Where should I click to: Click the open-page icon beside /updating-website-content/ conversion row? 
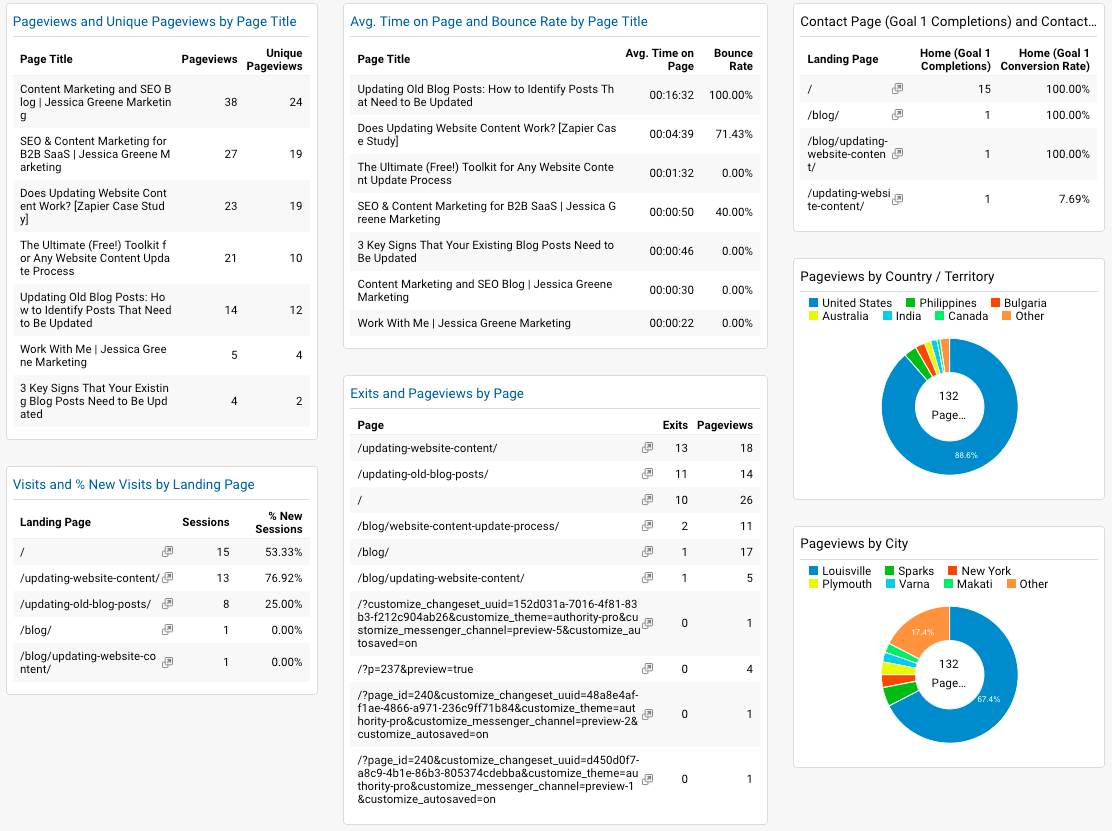point(897,199)
